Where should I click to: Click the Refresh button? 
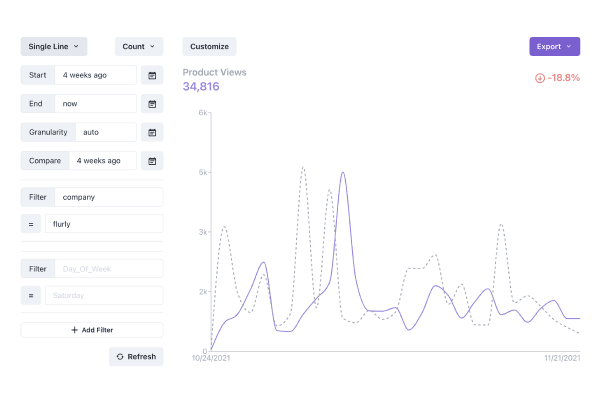pos(136,356)
